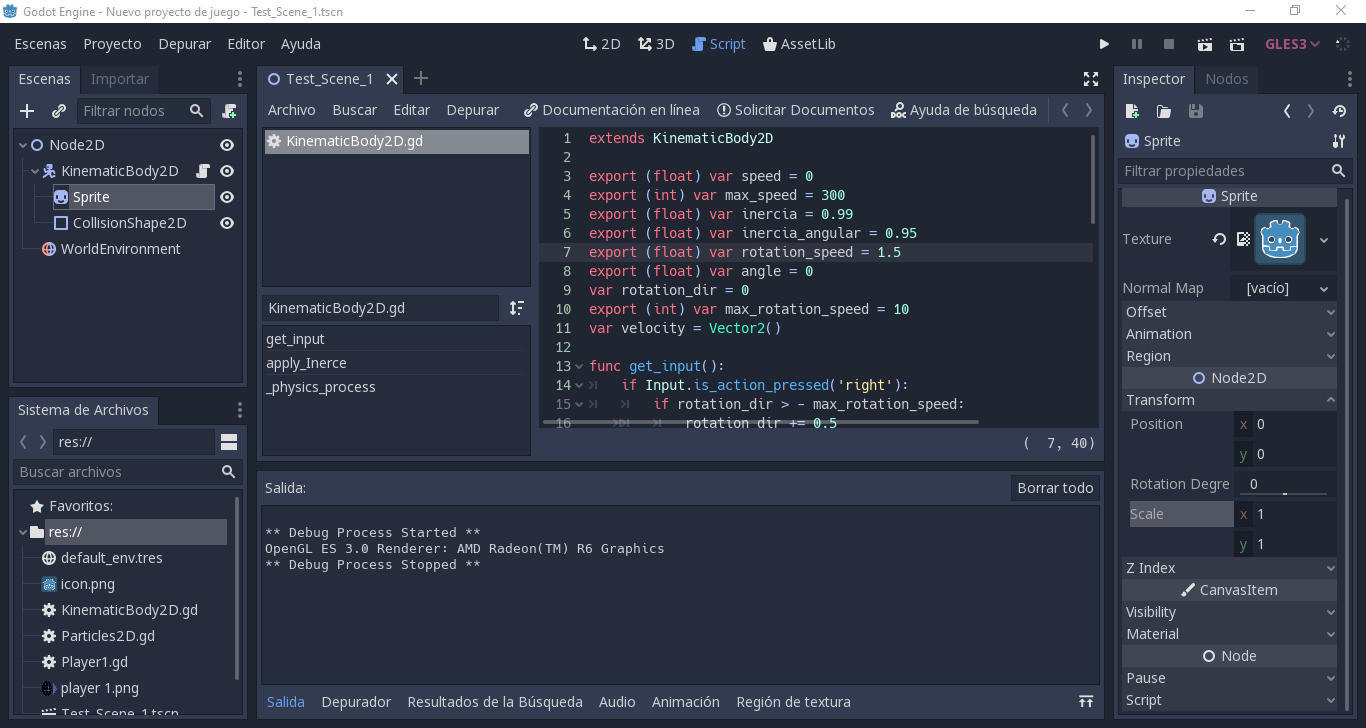1366x728 pixels.
Task: Expand the Region section
Action: [x=1229, y=356]
